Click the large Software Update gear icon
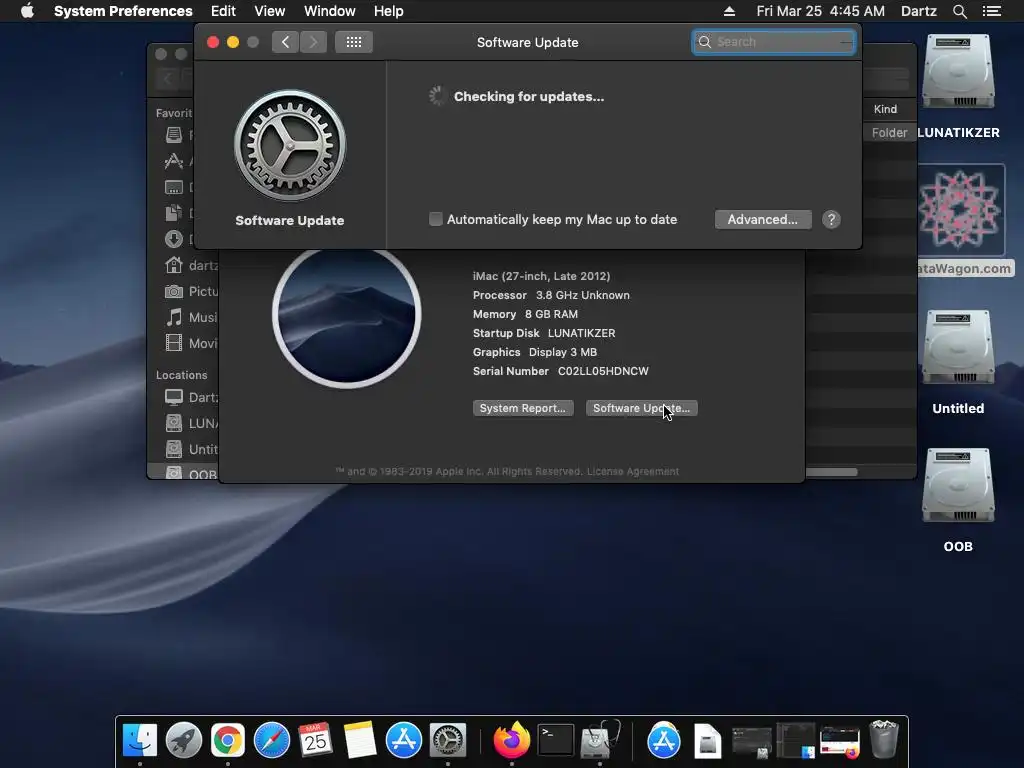 coord(290,145)
